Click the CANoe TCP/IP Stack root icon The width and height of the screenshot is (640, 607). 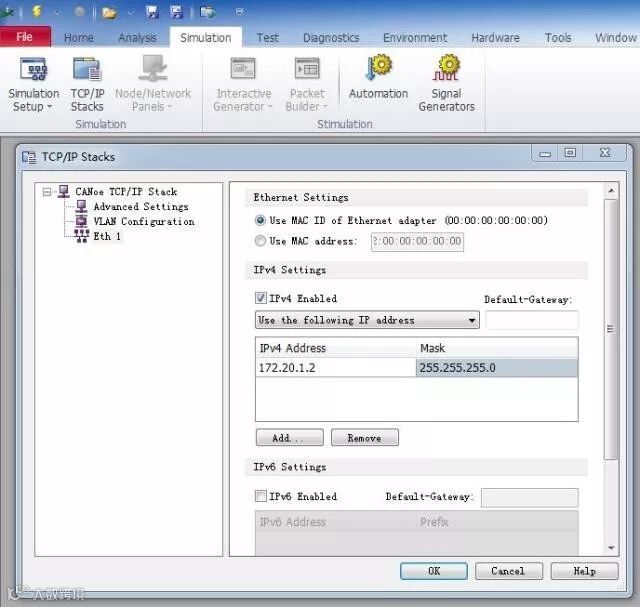pos(64,191)
